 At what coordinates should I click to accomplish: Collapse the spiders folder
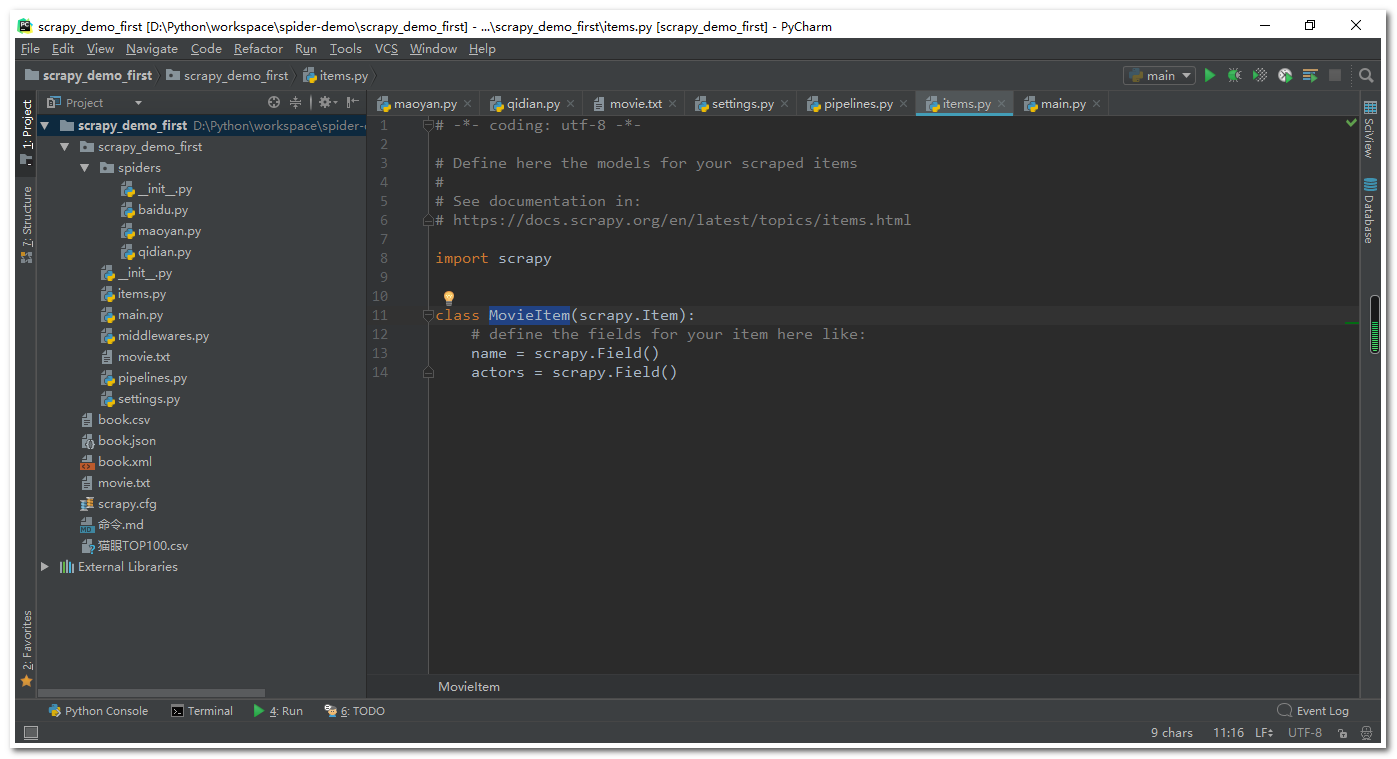85,167
